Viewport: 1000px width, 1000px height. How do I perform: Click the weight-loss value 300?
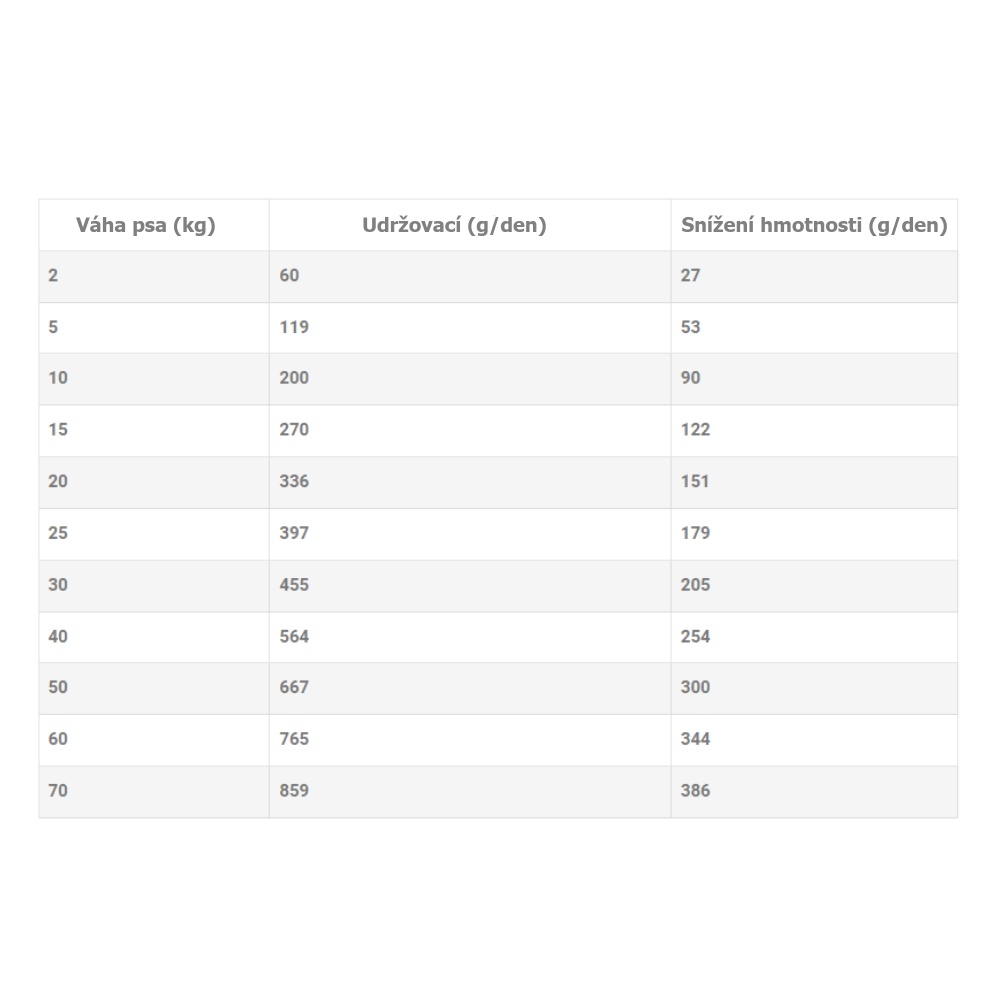tap(695, 687)
